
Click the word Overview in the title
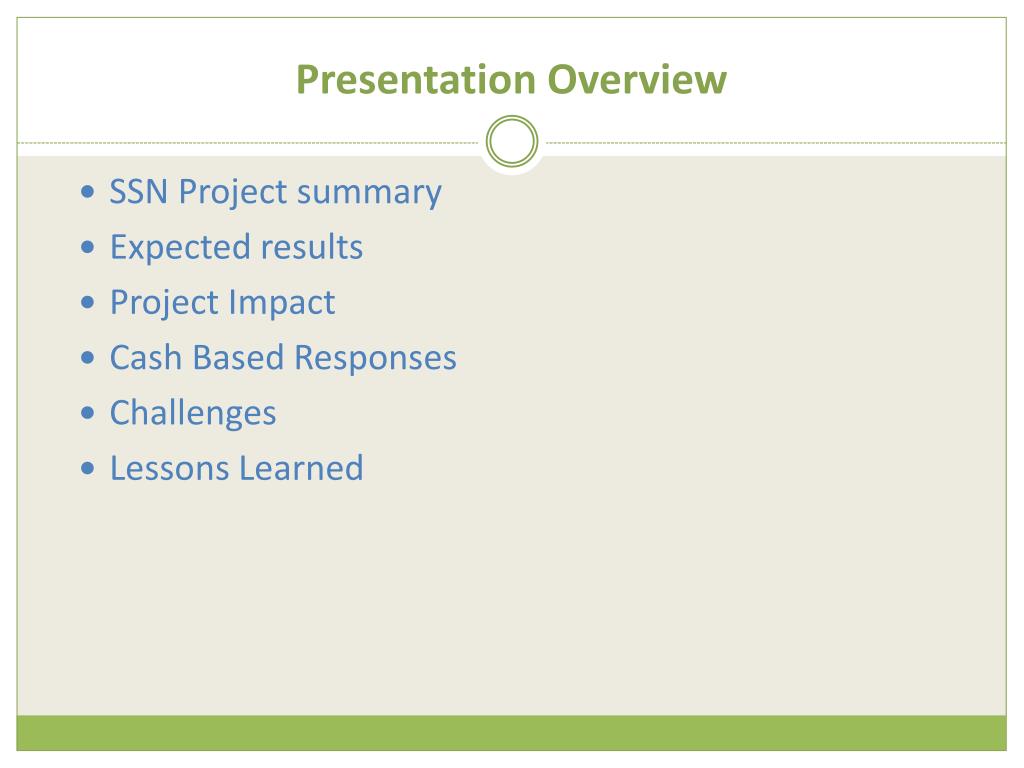point(637,80)
